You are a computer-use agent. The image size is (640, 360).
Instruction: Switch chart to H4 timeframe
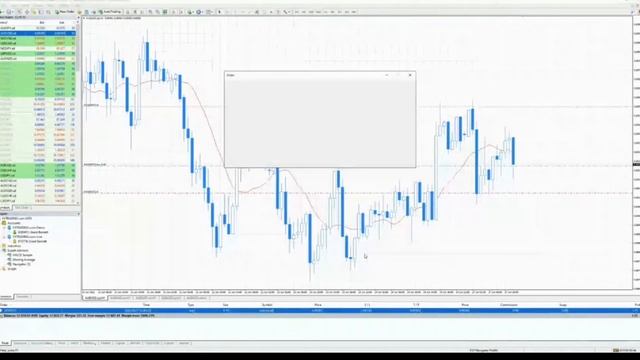coord(333,12)
